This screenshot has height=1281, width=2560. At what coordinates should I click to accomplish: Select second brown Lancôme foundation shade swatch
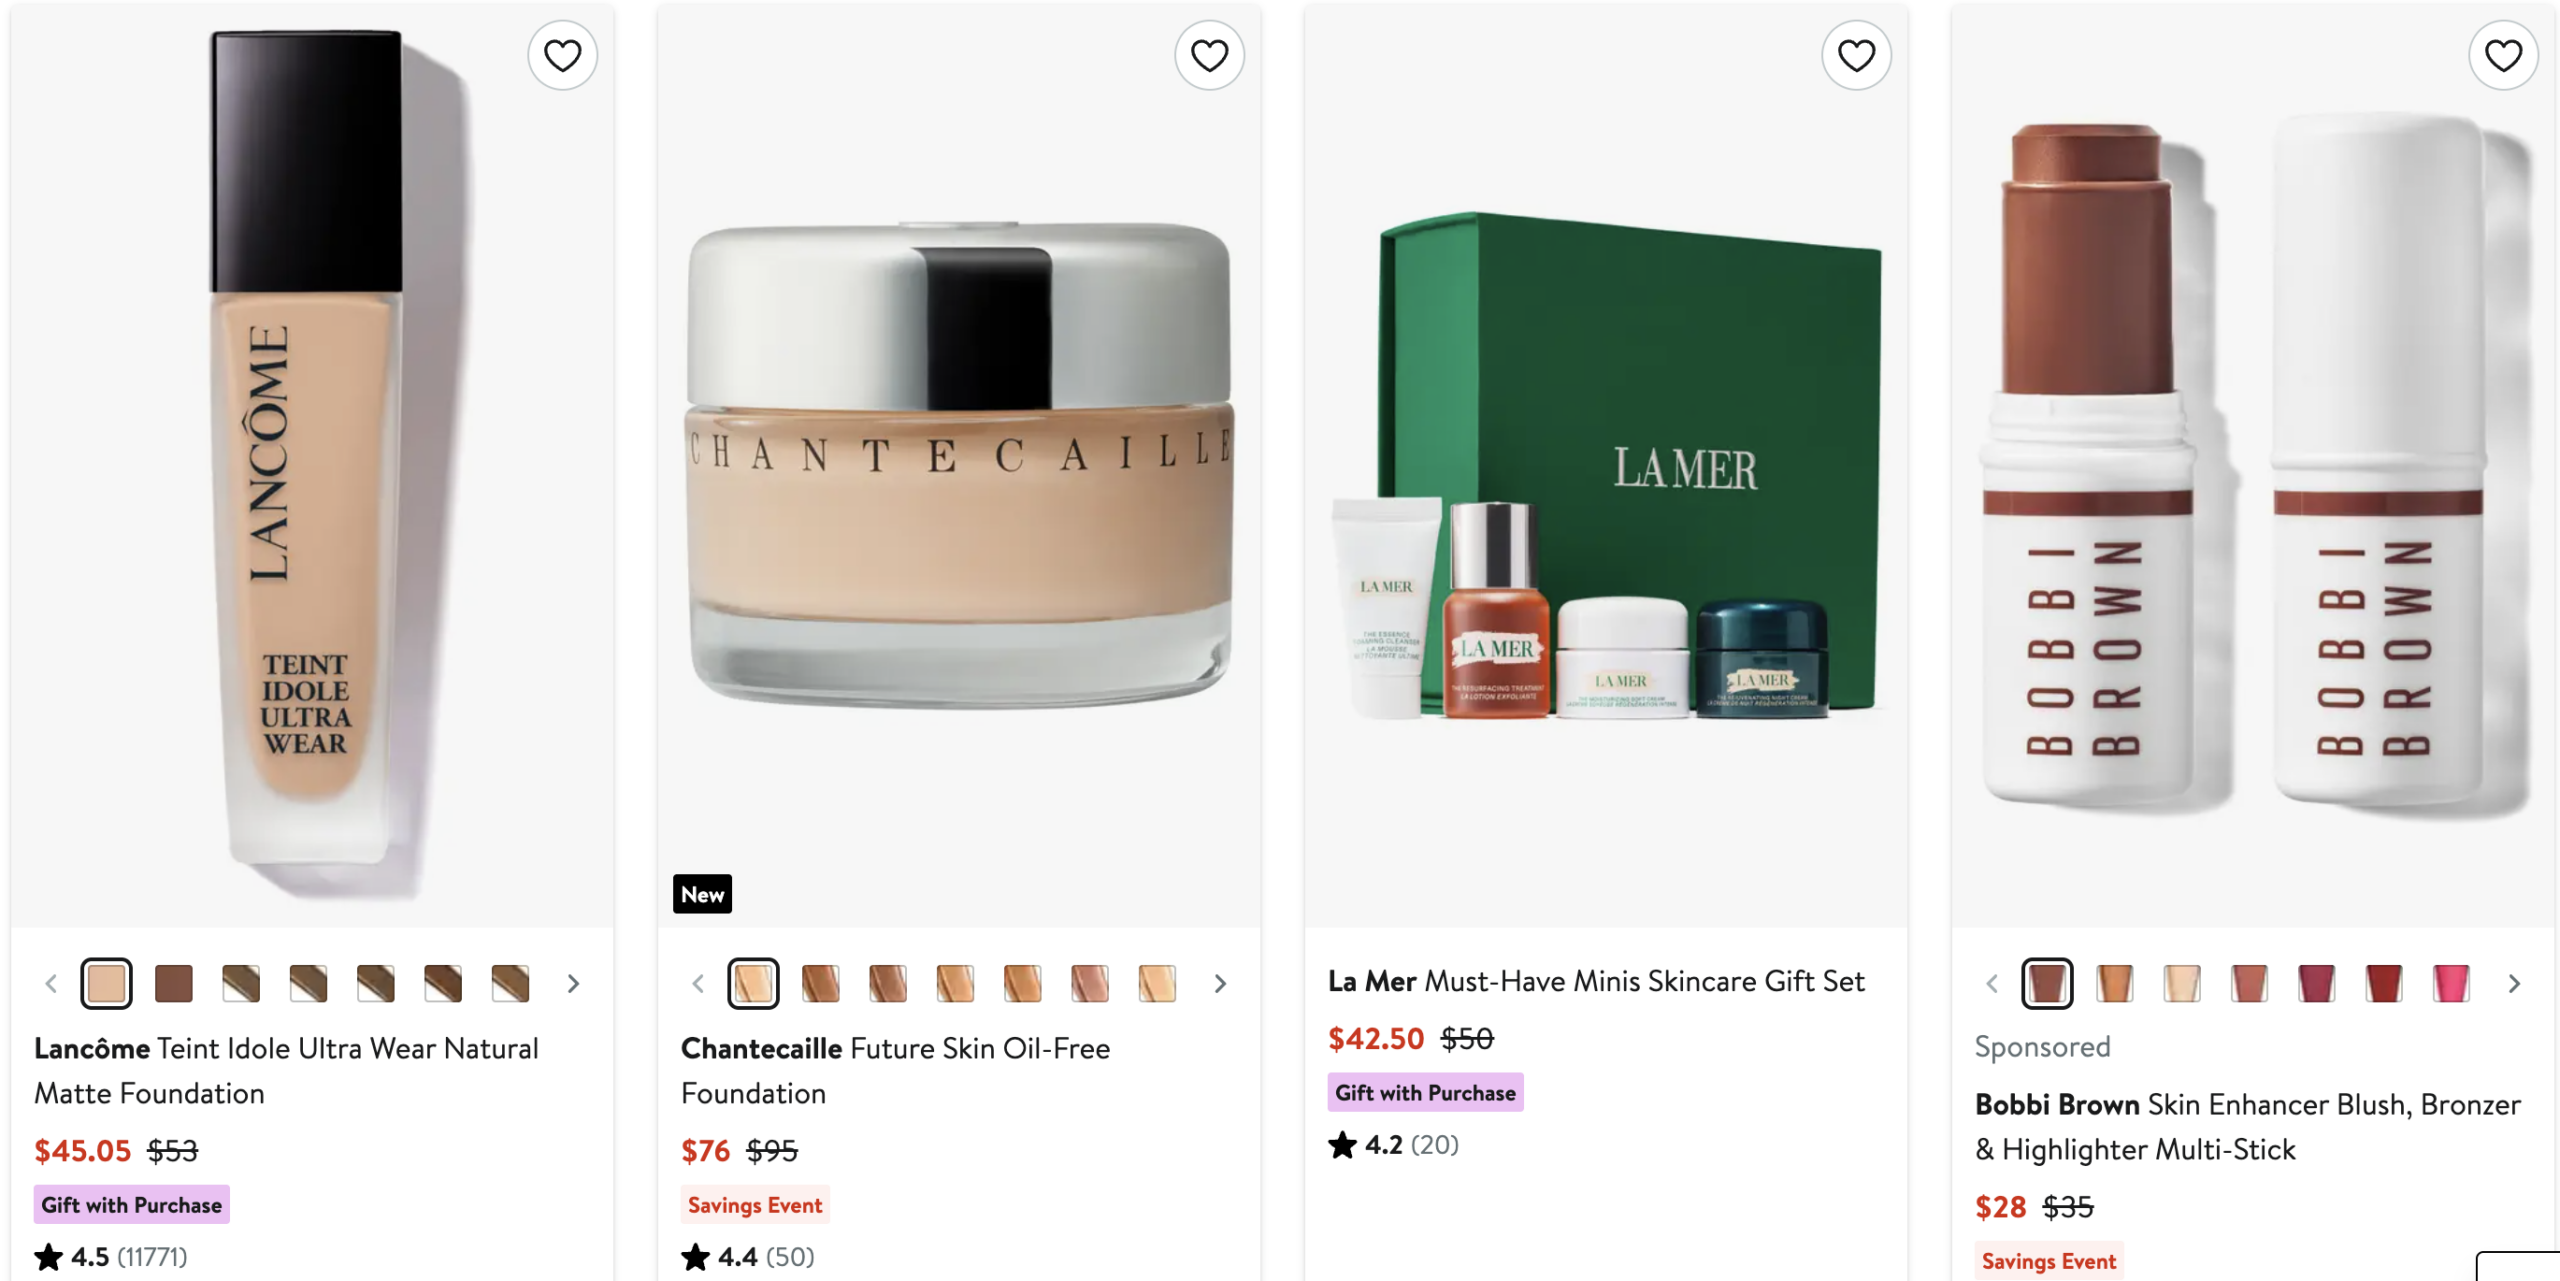pyautogui.click(x=174, y=984)
